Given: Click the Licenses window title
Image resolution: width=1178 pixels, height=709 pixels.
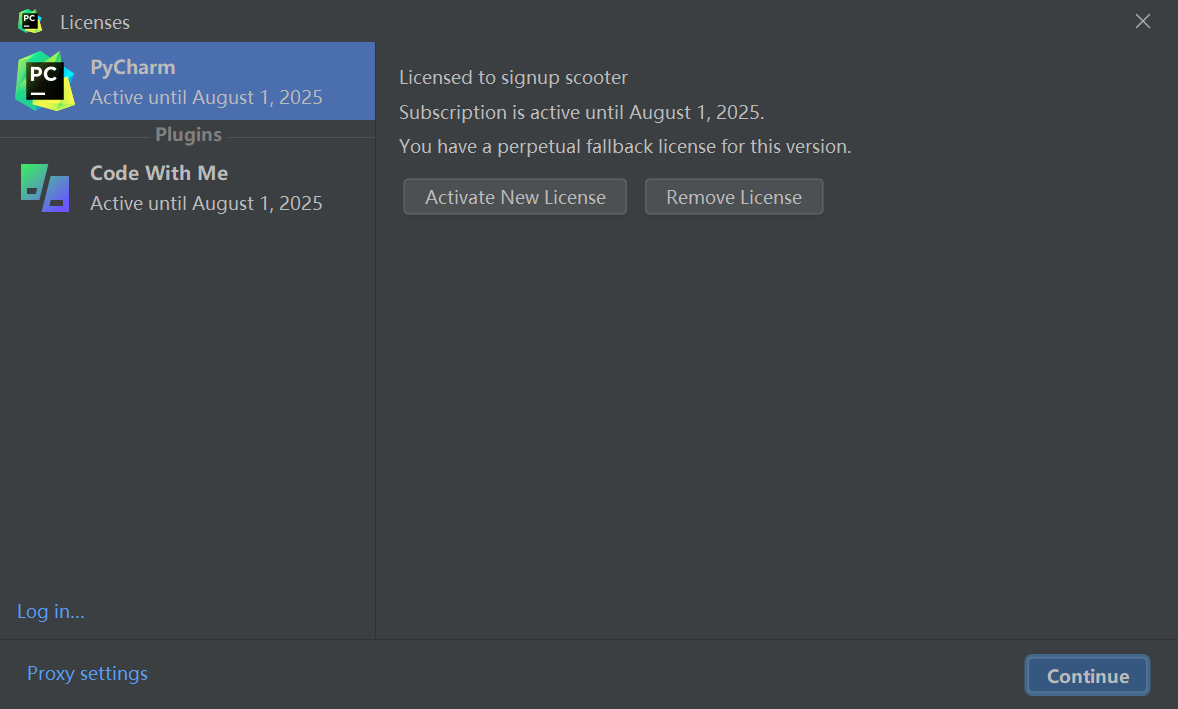Looking at the screenshot, I should [x=95, y=23].
